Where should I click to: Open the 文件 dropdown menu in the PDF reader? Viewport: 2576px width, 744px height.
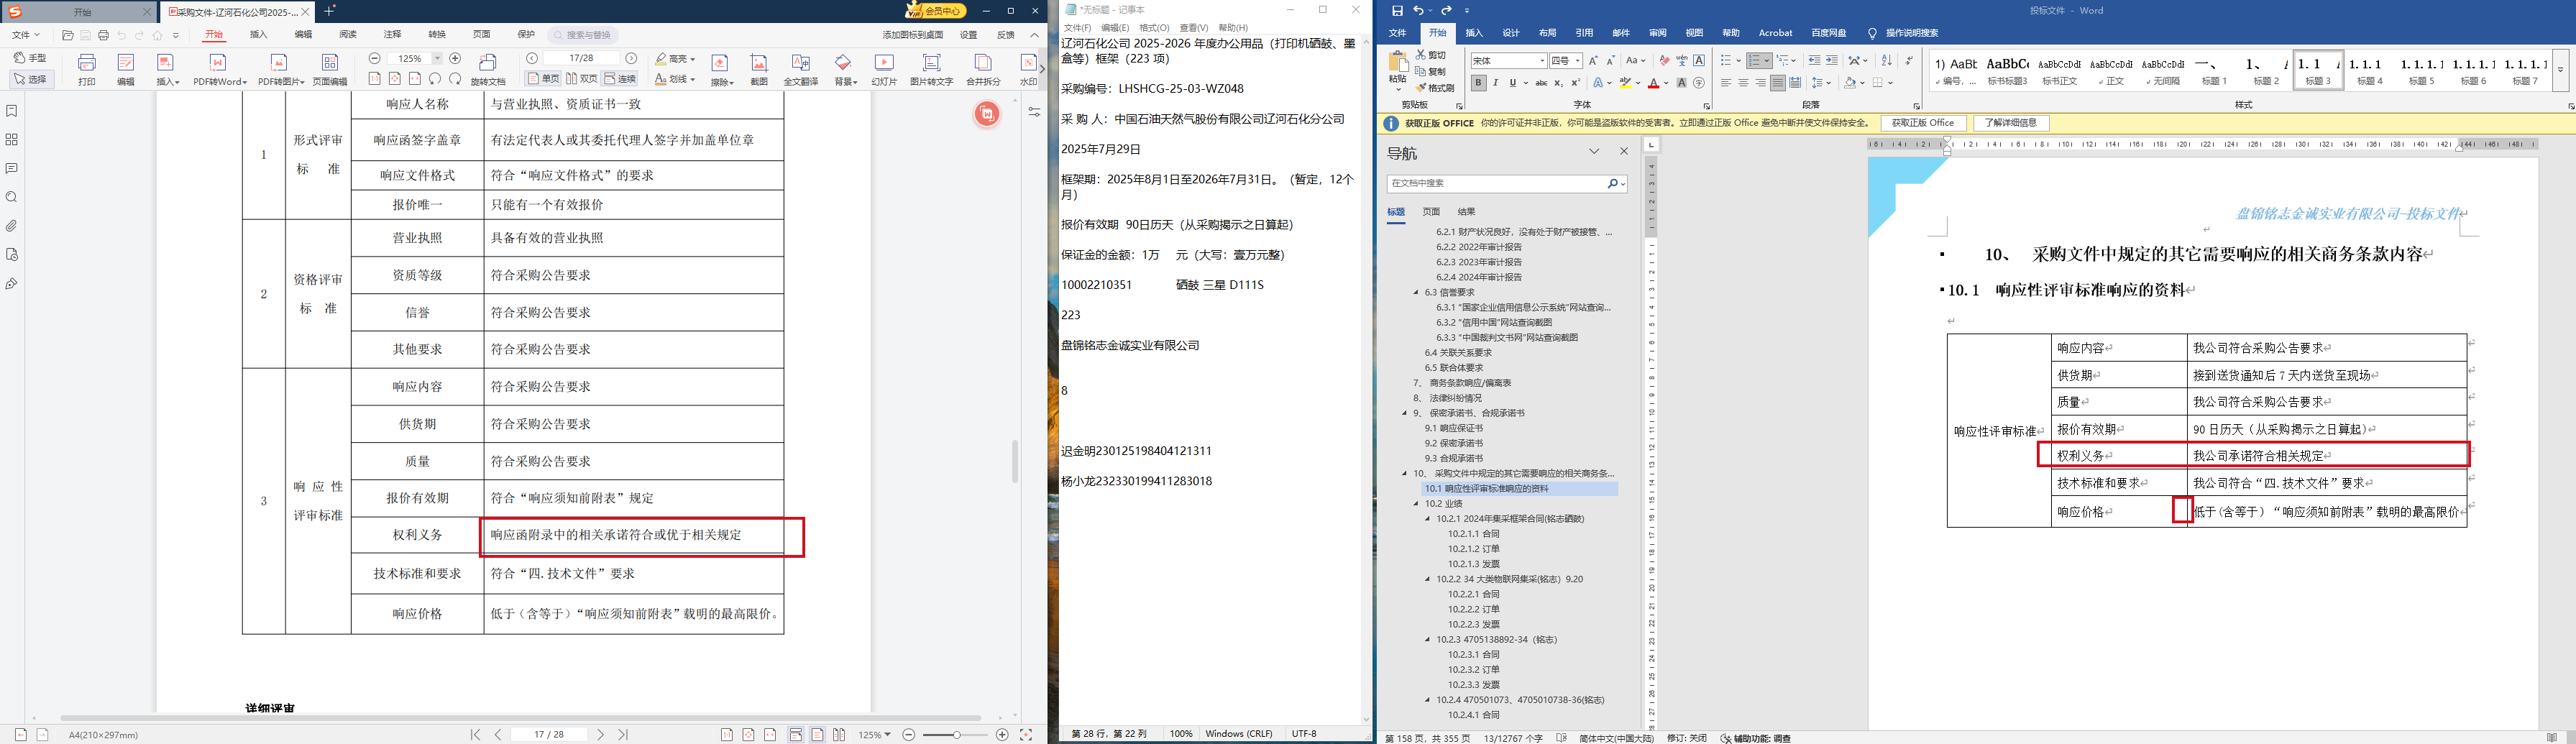coord(26,35)
